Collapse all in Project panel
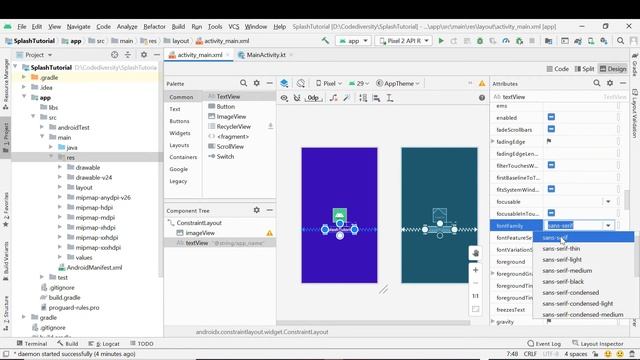 pos(128,55)
